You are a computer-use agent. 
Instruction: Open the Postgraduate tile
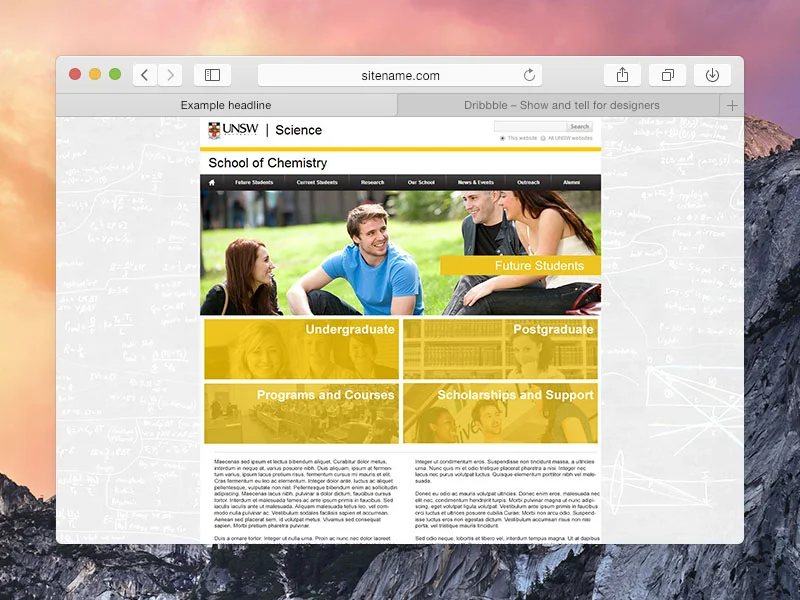click(x=501, y=349)
